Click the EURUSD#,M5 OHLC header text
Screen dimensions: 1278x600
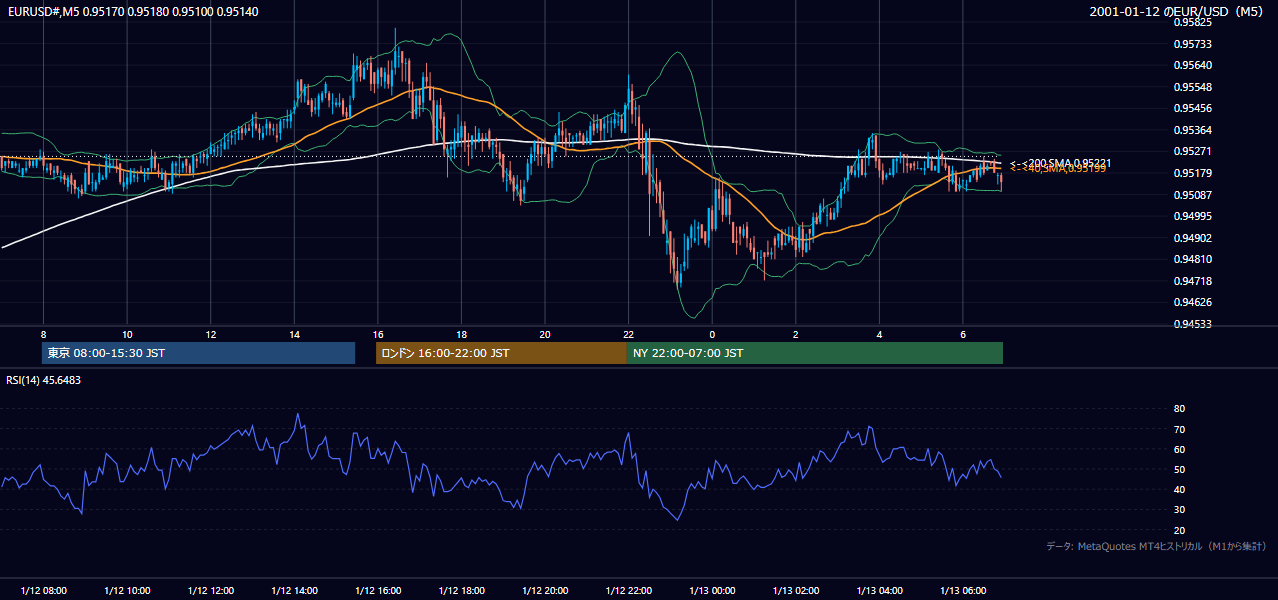click(x=132, y=12)
